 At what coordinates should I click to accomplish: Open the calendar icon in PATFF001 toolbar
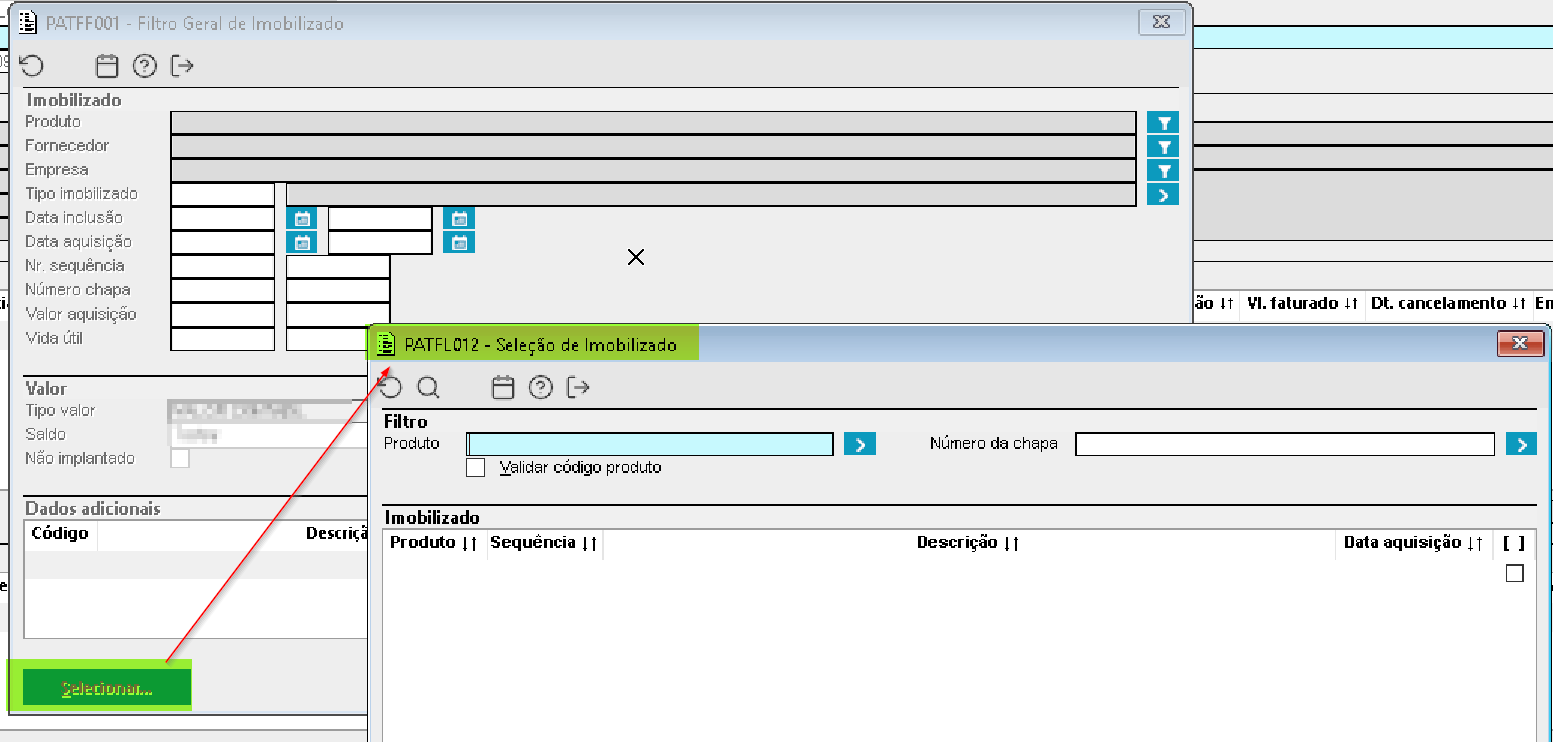pyautogui.click(x=107, y=66)
